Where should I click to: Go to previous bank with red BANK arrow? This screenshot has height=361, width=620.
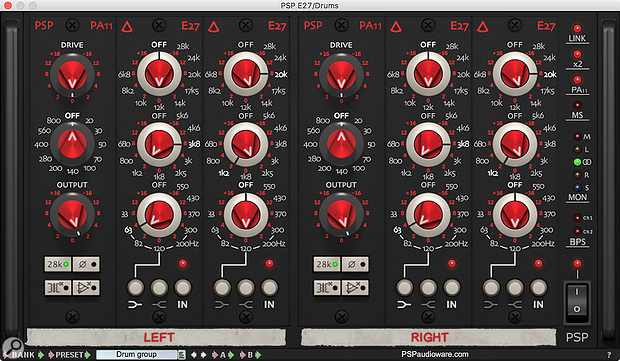[x=5, y=355]
